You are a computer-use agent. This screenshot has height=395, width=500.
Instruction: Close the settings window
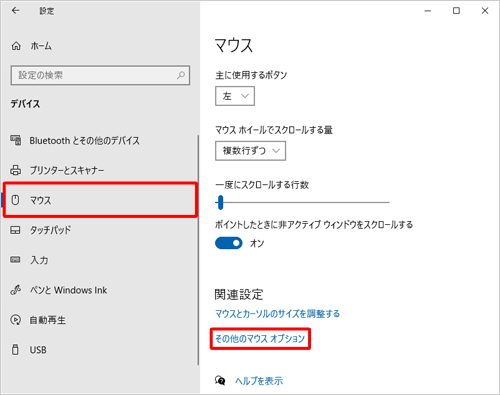[x=485, y=11]
